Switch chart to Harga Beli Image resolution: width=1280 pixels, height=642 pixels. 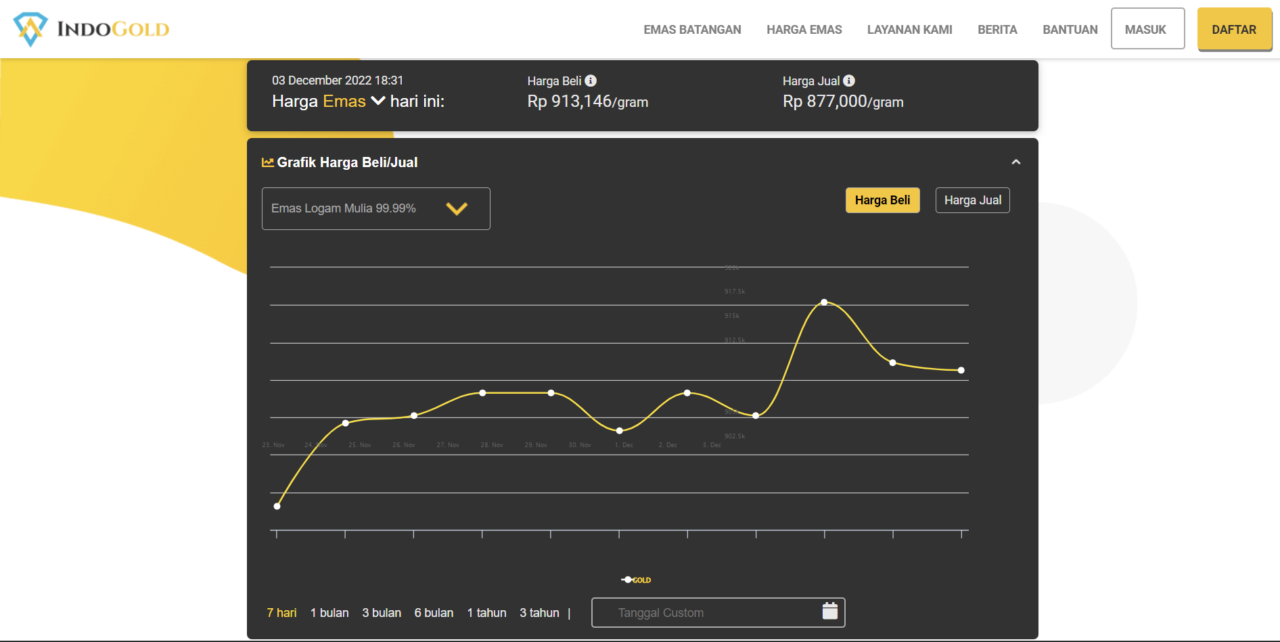tap(882, 200)
